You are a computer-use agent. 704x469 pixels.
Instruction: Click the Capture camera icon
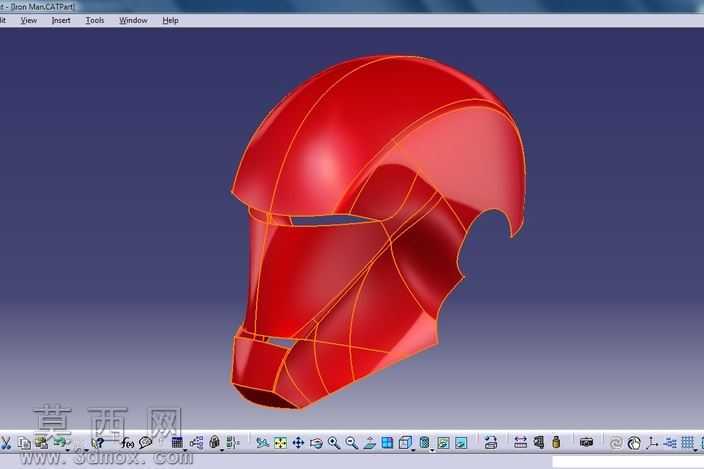(x=586, y=443)
